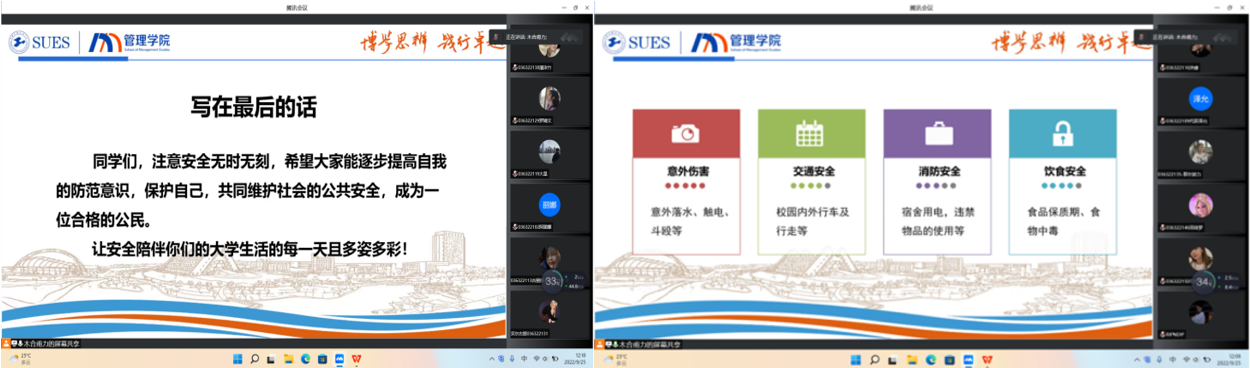The image size is (1250, 368).
Task: Select the blue 泽光 participant avatar
Action: (x=1200, y=99)
